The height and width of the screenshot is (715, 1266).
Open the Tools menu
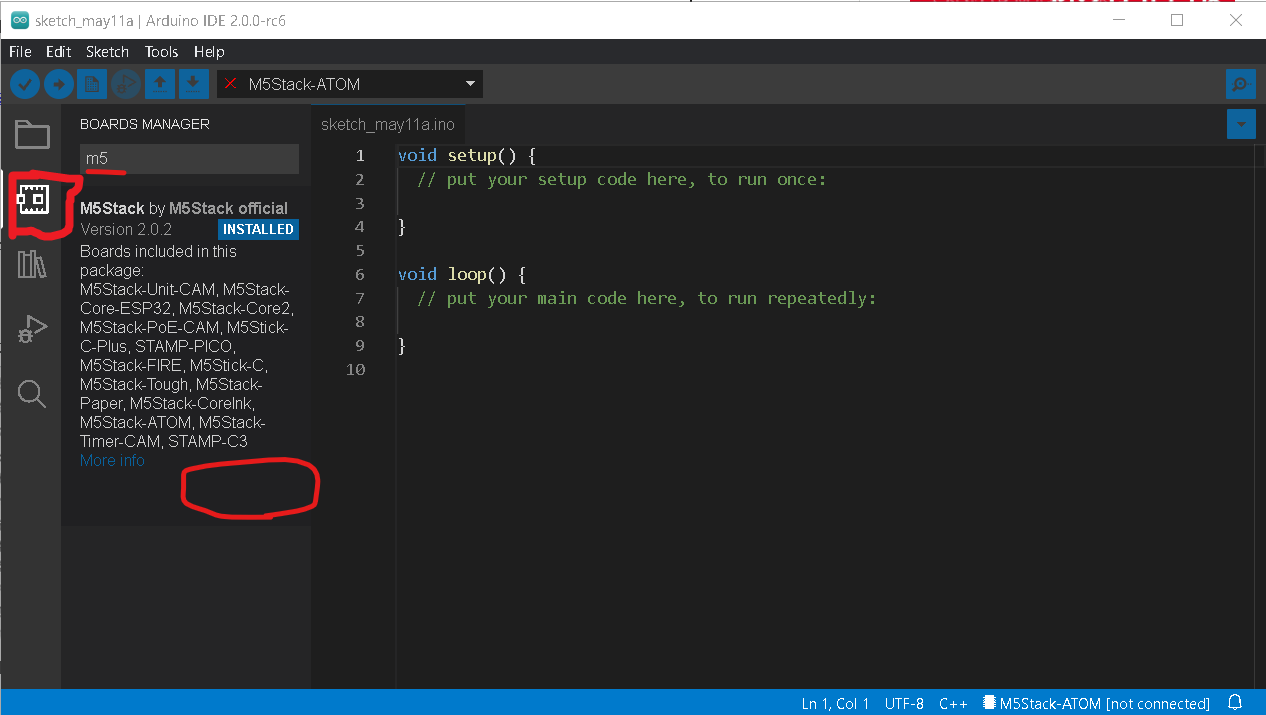click(161, 52)
